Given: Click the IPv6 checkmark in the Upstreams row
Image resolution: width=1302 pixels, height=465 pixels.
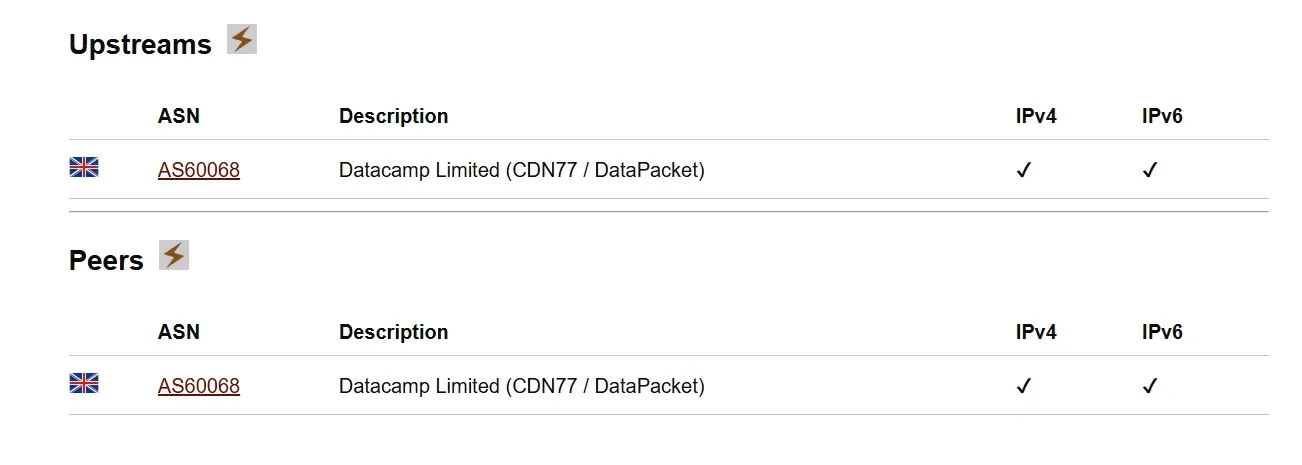Looking at the screenshot, I should click(1149, 171).
